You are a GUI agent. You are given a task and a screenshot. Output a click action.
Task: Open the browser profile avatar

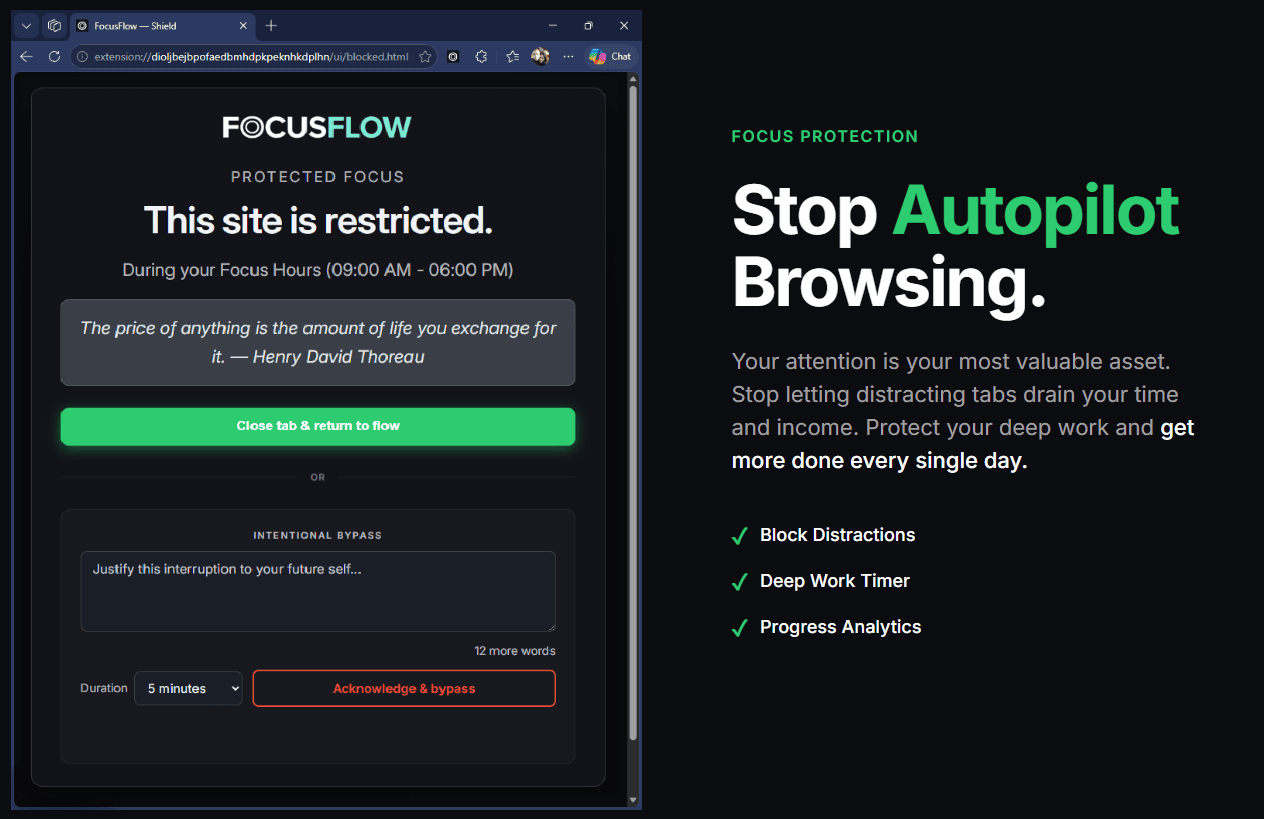[x=540, y=57]
